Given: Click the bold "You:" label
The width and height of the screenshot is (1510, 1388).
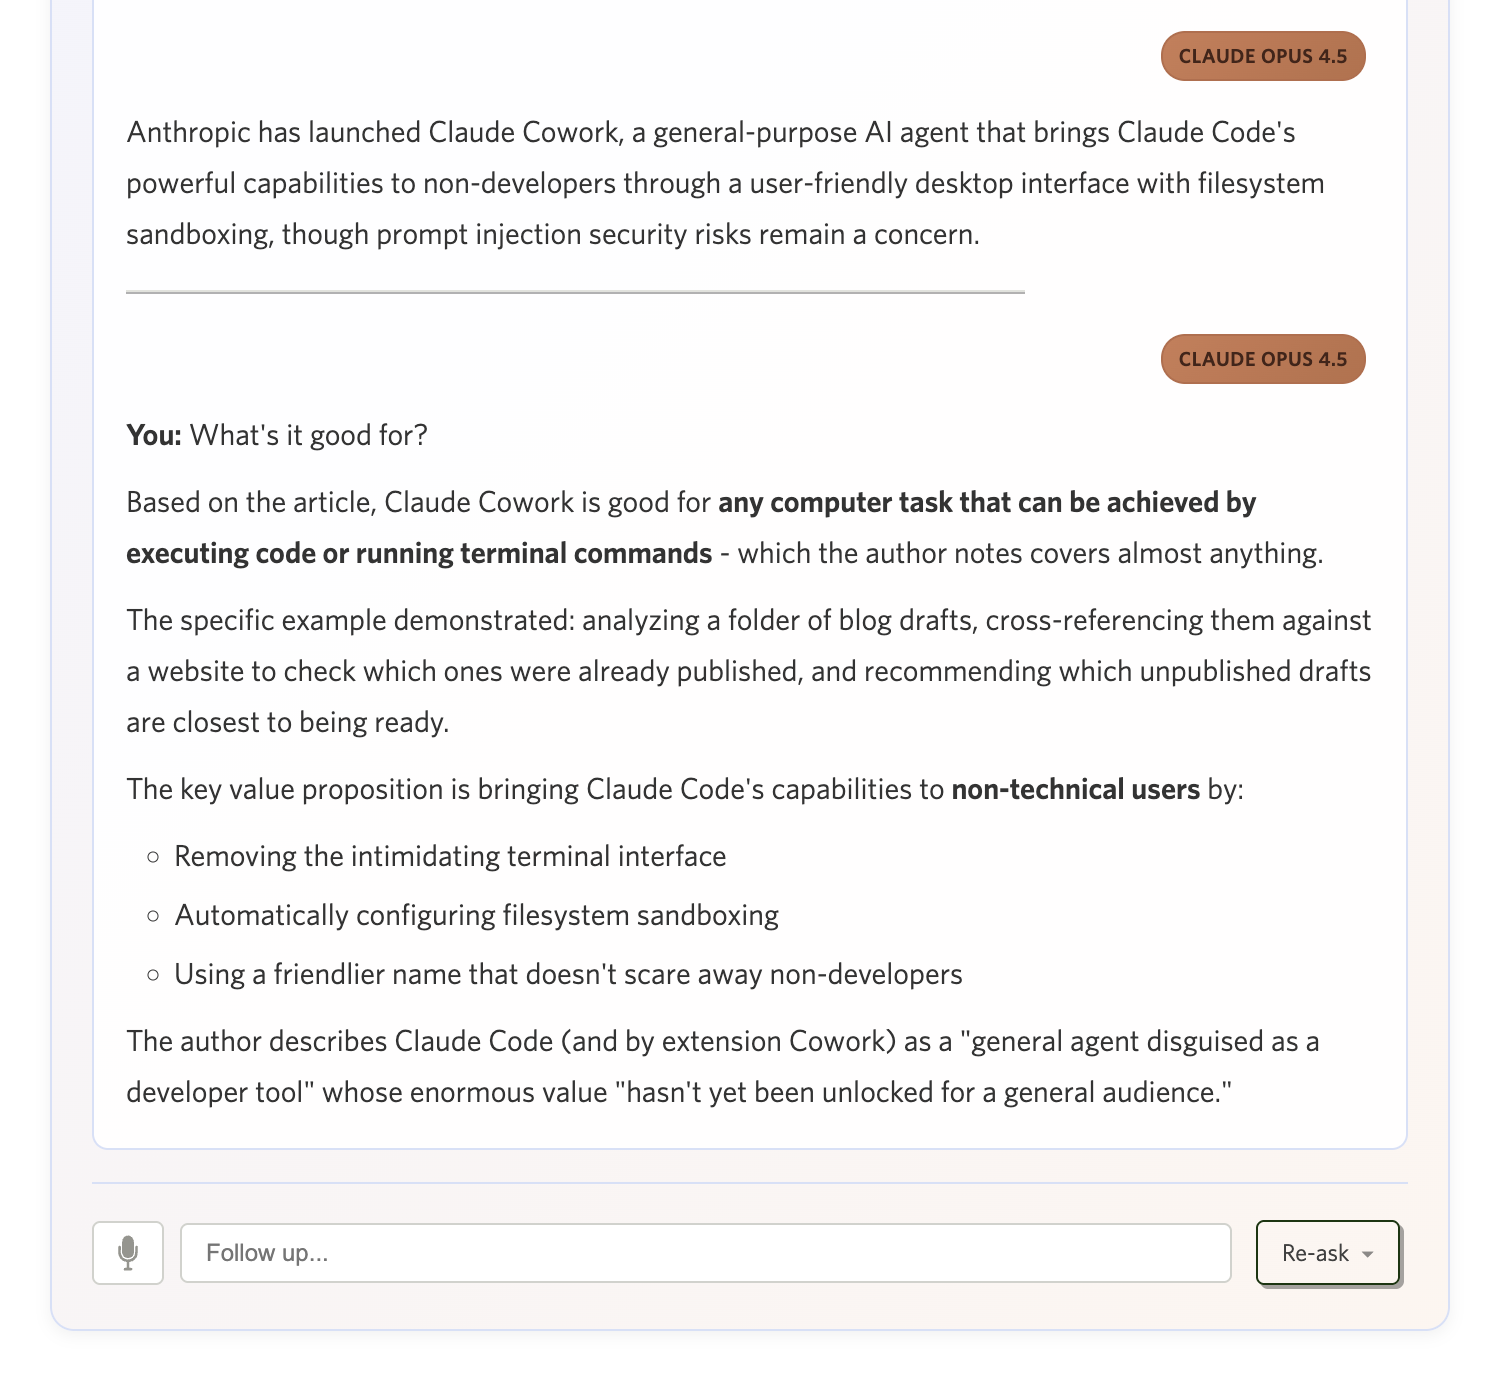Looking at the screenshot, I should pos(153,435).
